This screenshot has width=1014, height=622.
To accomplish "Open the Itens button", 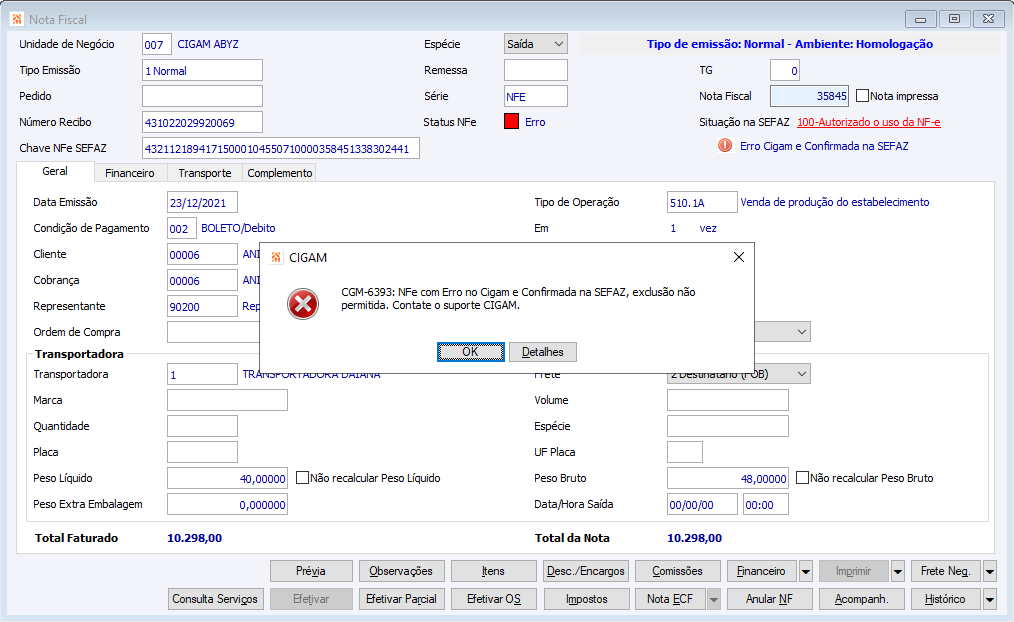I will (493, 572).
